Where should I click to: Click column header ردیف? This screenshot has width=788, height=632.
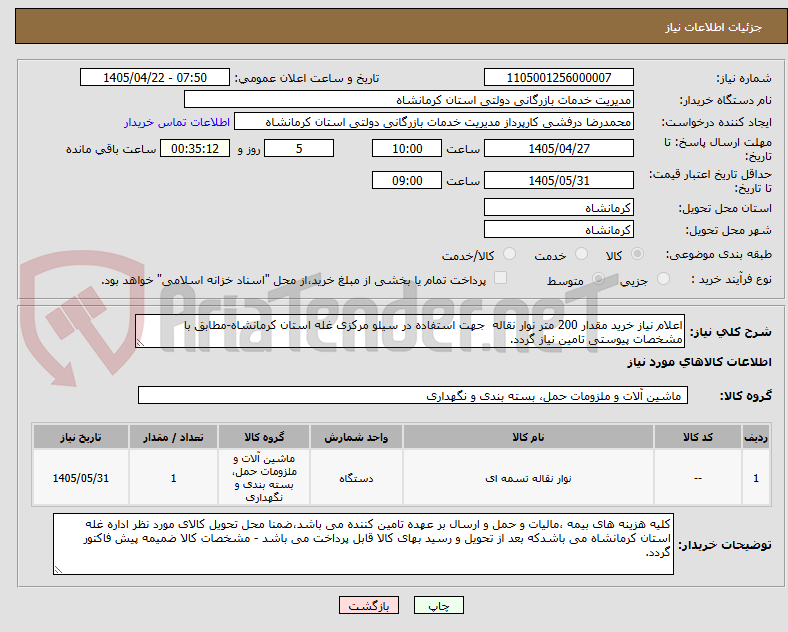[756, 437]
